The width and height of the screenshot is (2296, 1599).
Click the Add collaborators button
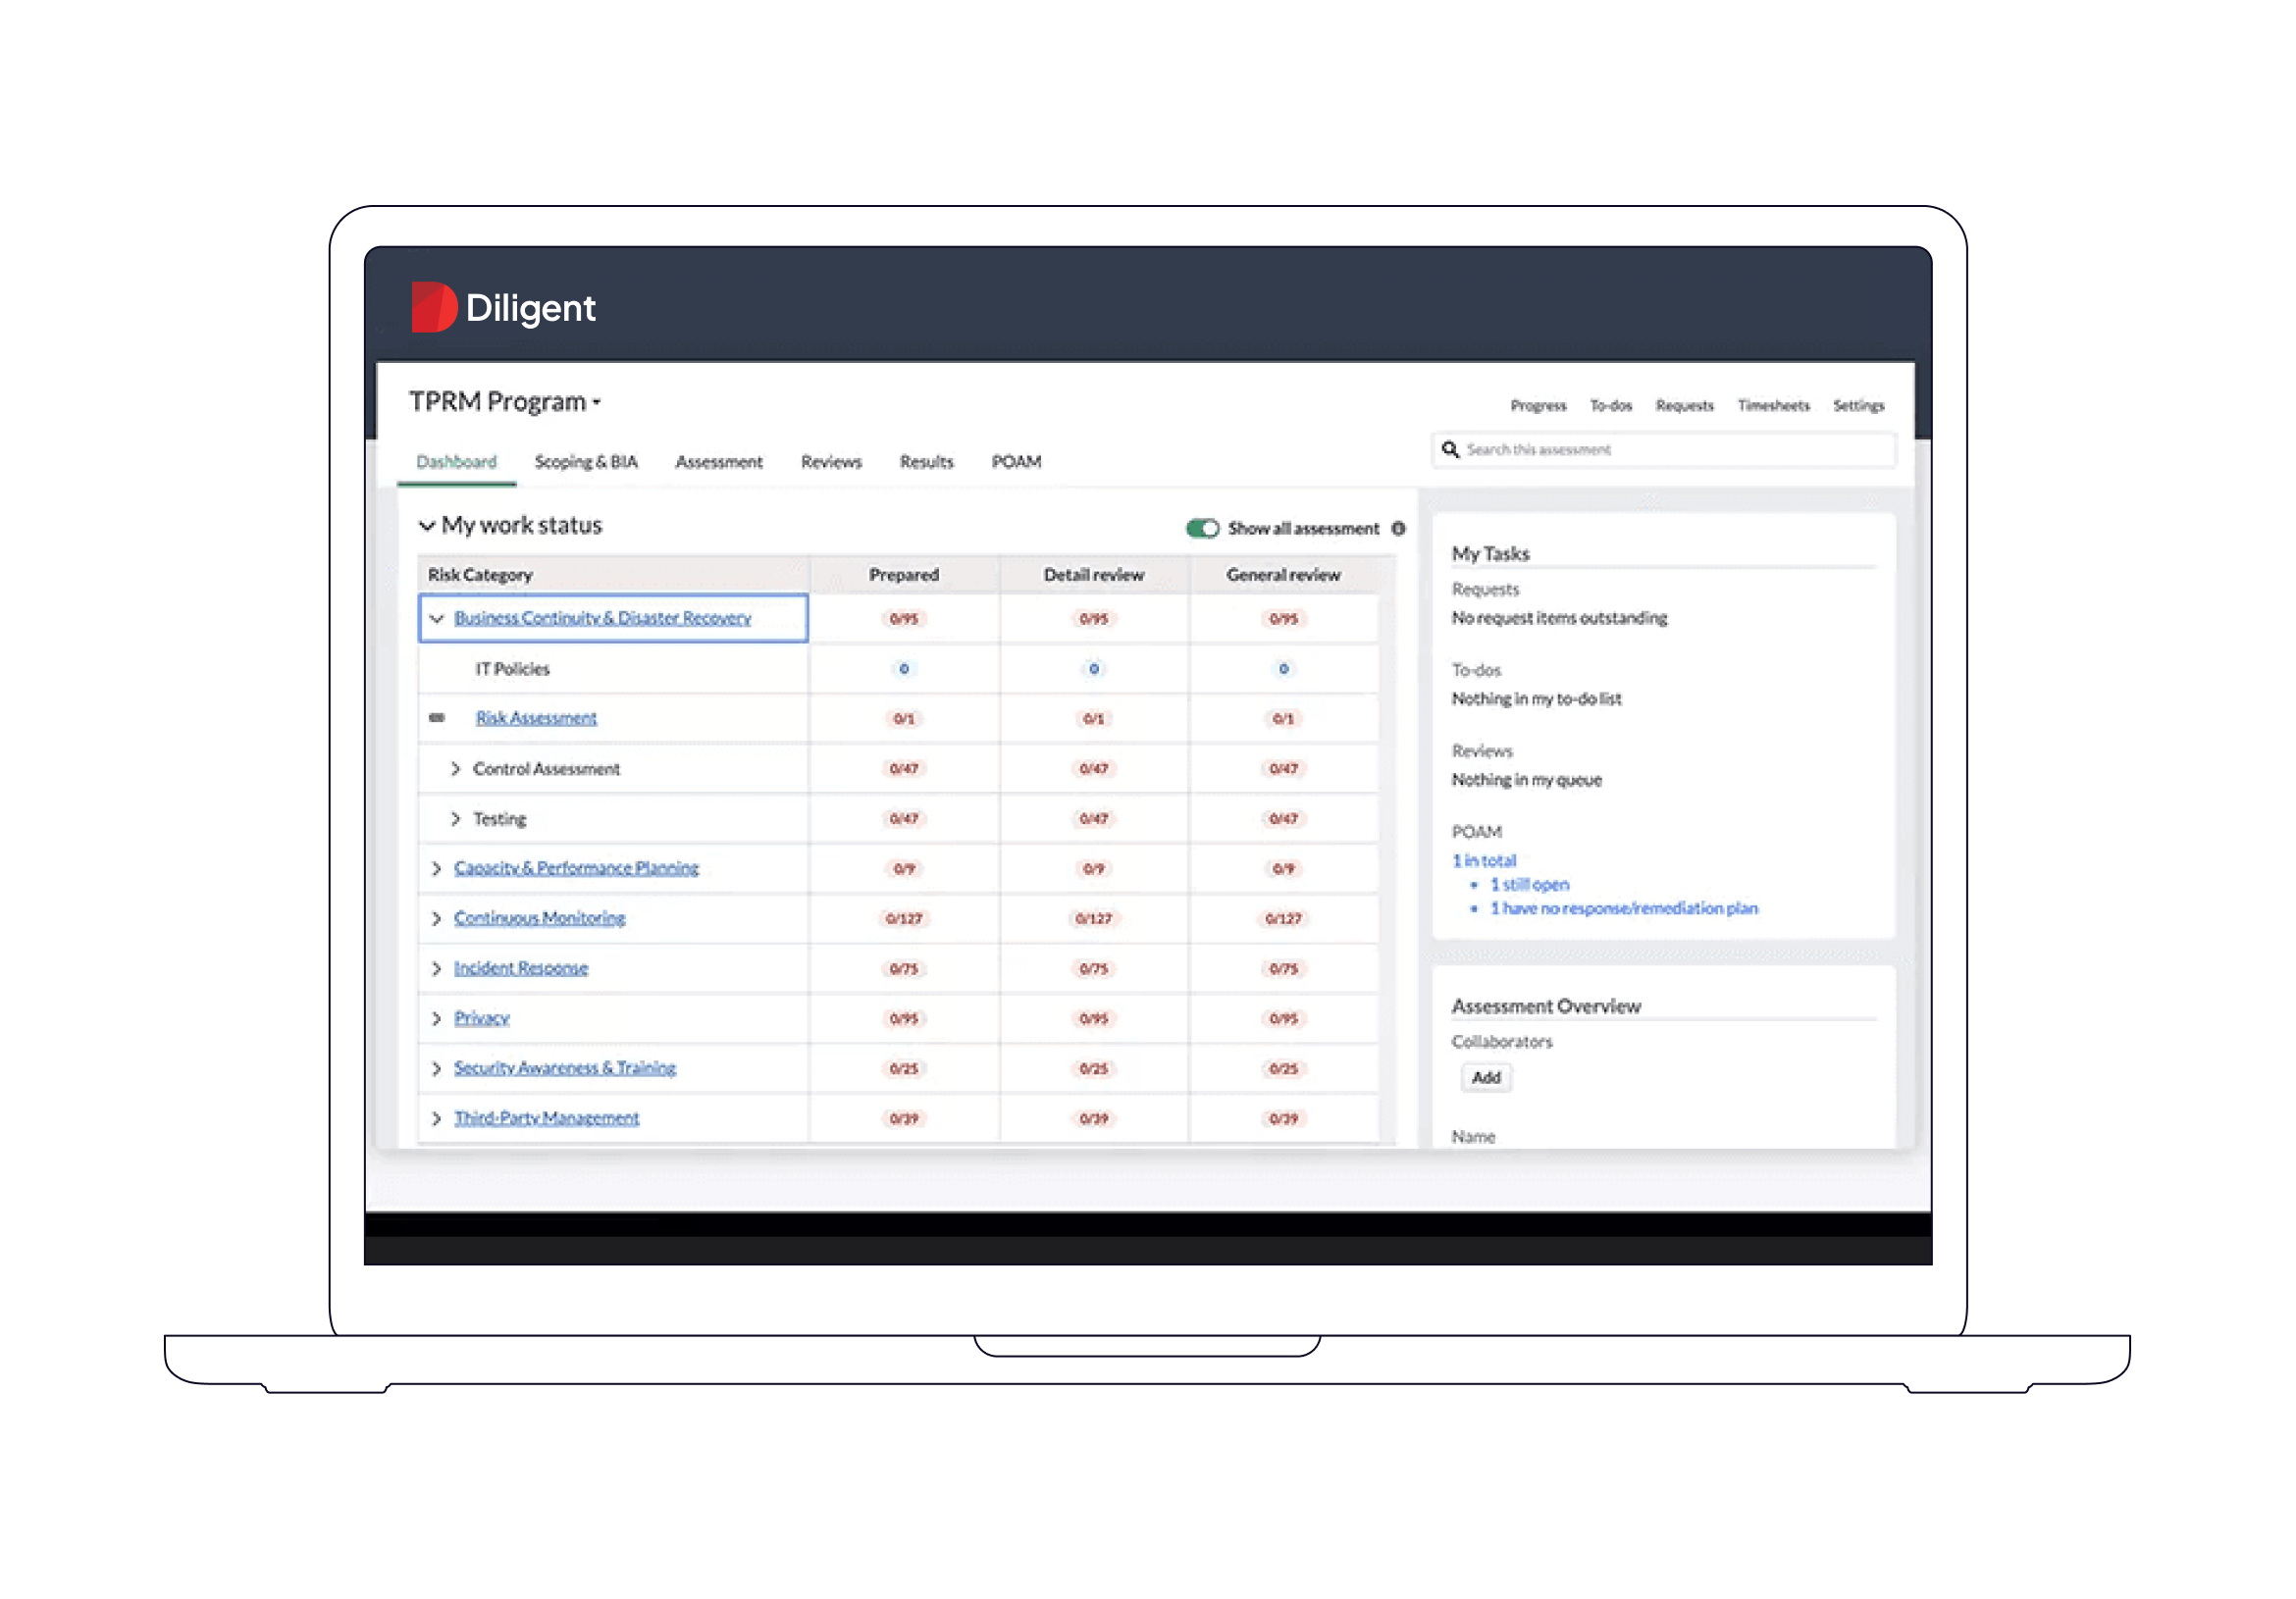(x=1485, y=1077)
